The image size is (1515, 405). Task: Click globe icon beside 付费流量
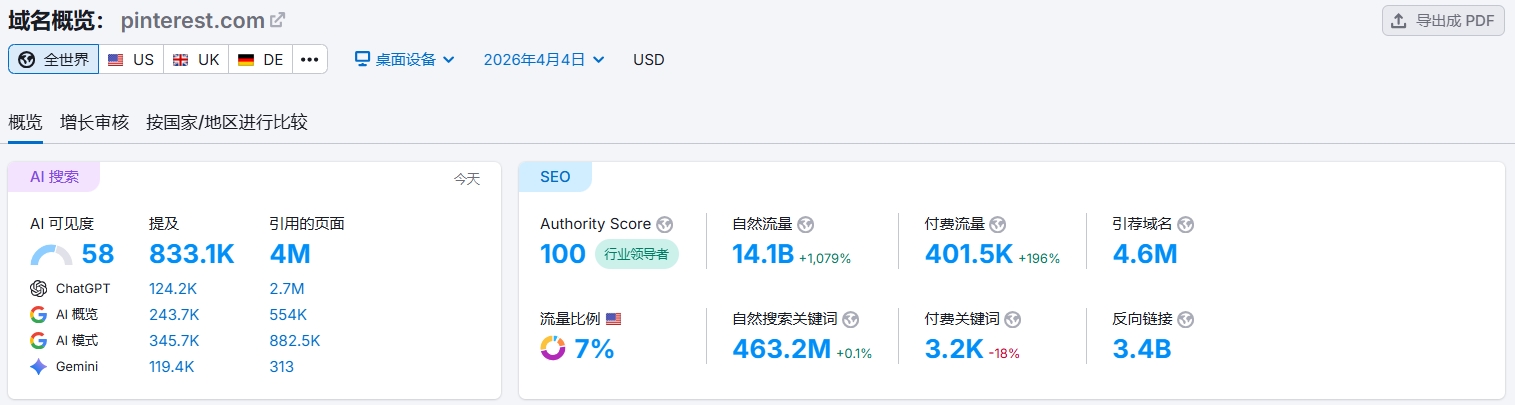[x=997, y=225]
